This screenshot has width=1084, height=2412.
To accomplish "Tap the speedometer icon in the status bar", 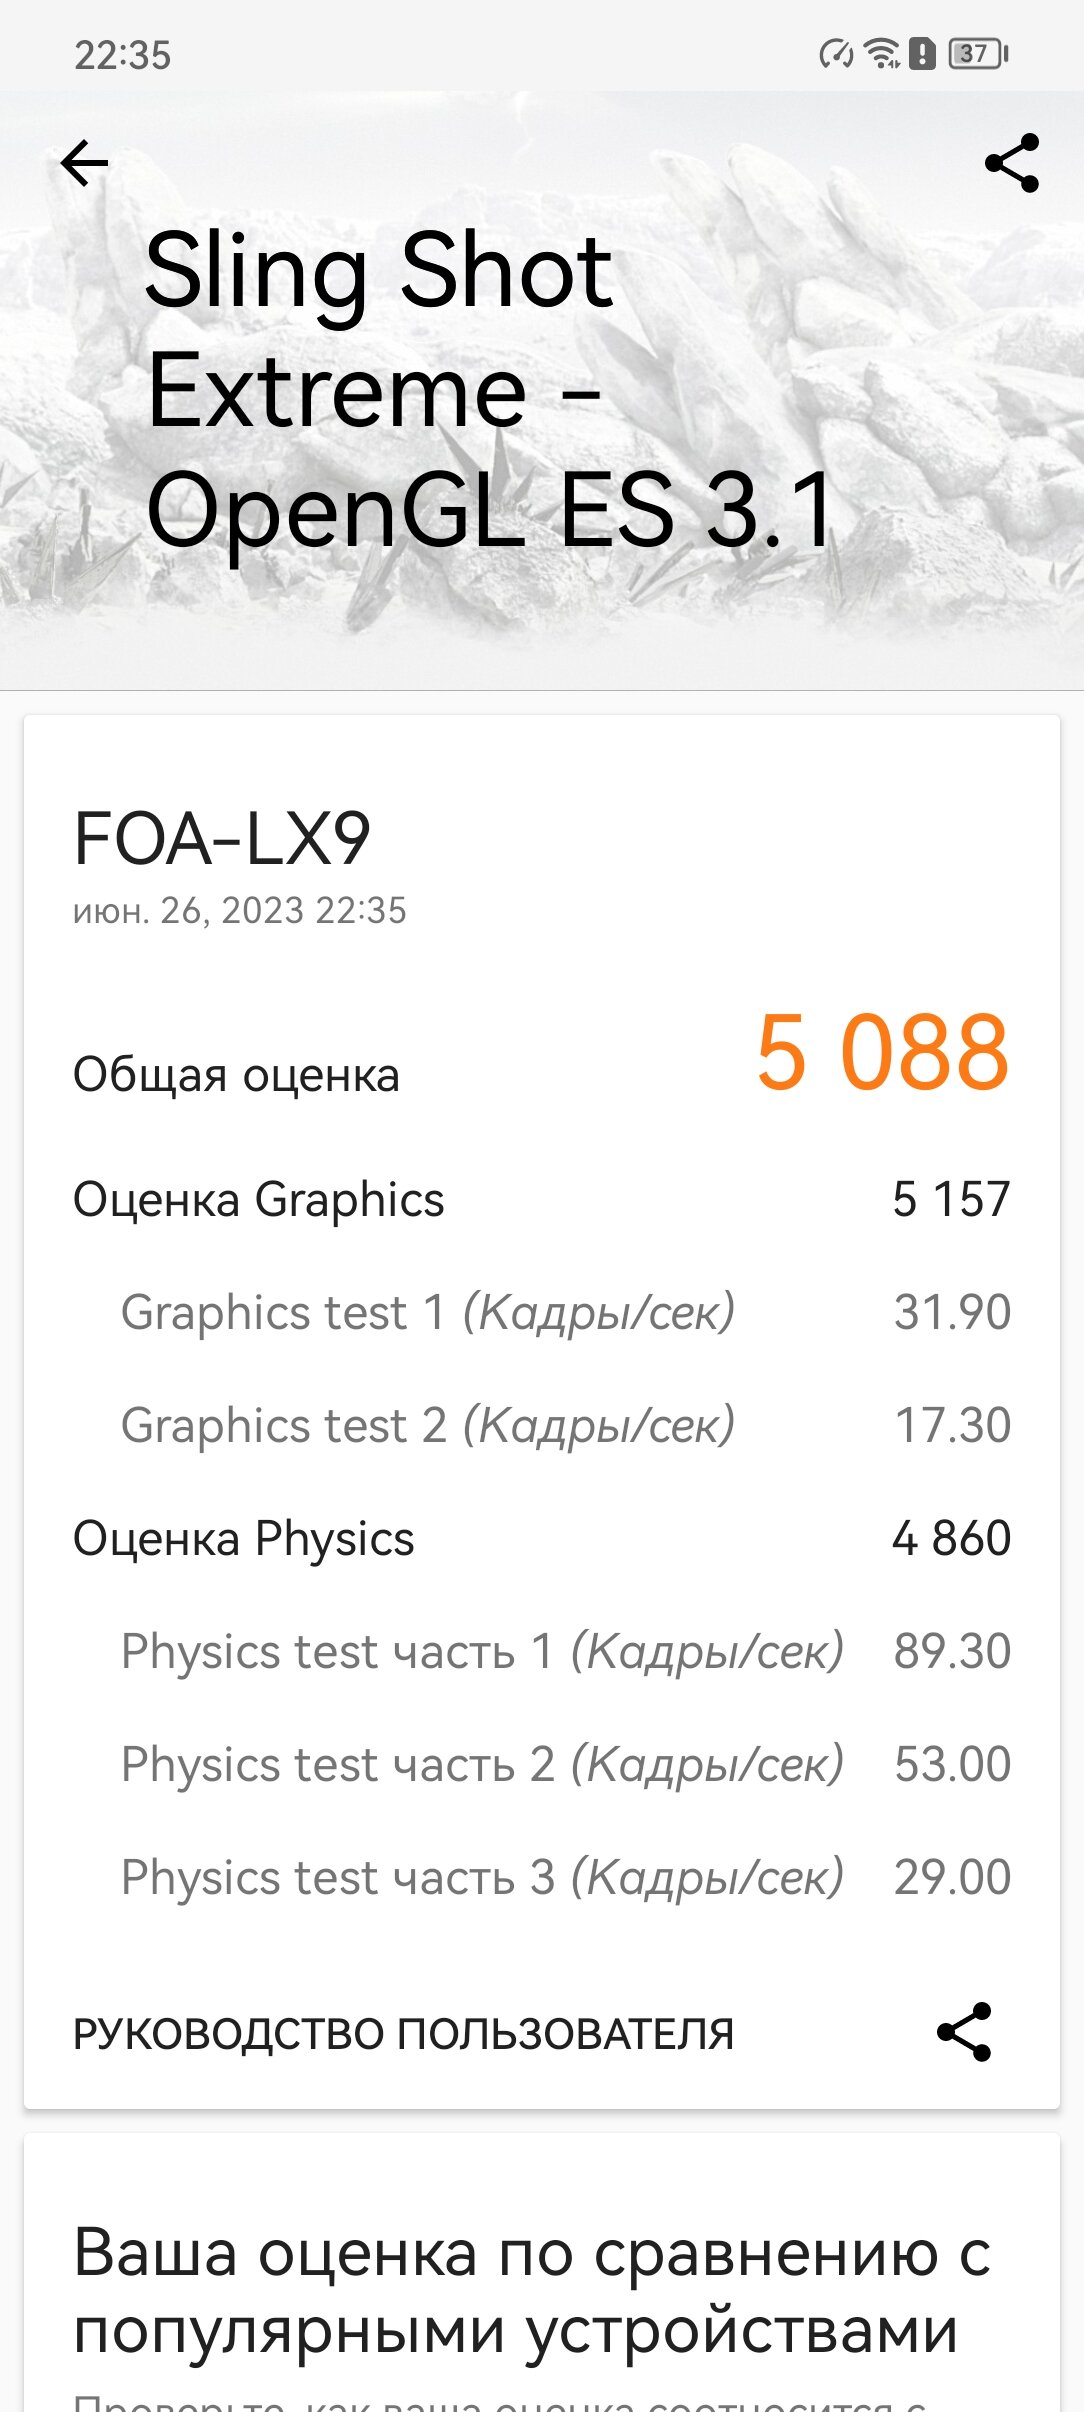I will (836, 53).
